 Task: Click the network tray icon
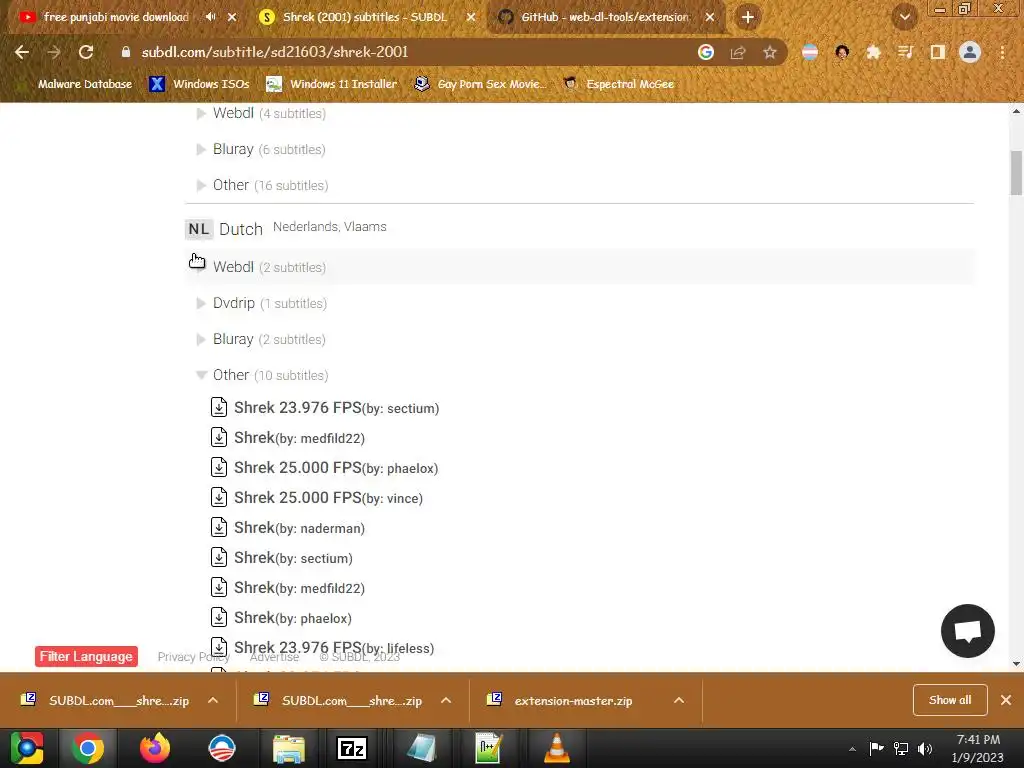pyautogui.click(x=901, y=748)
